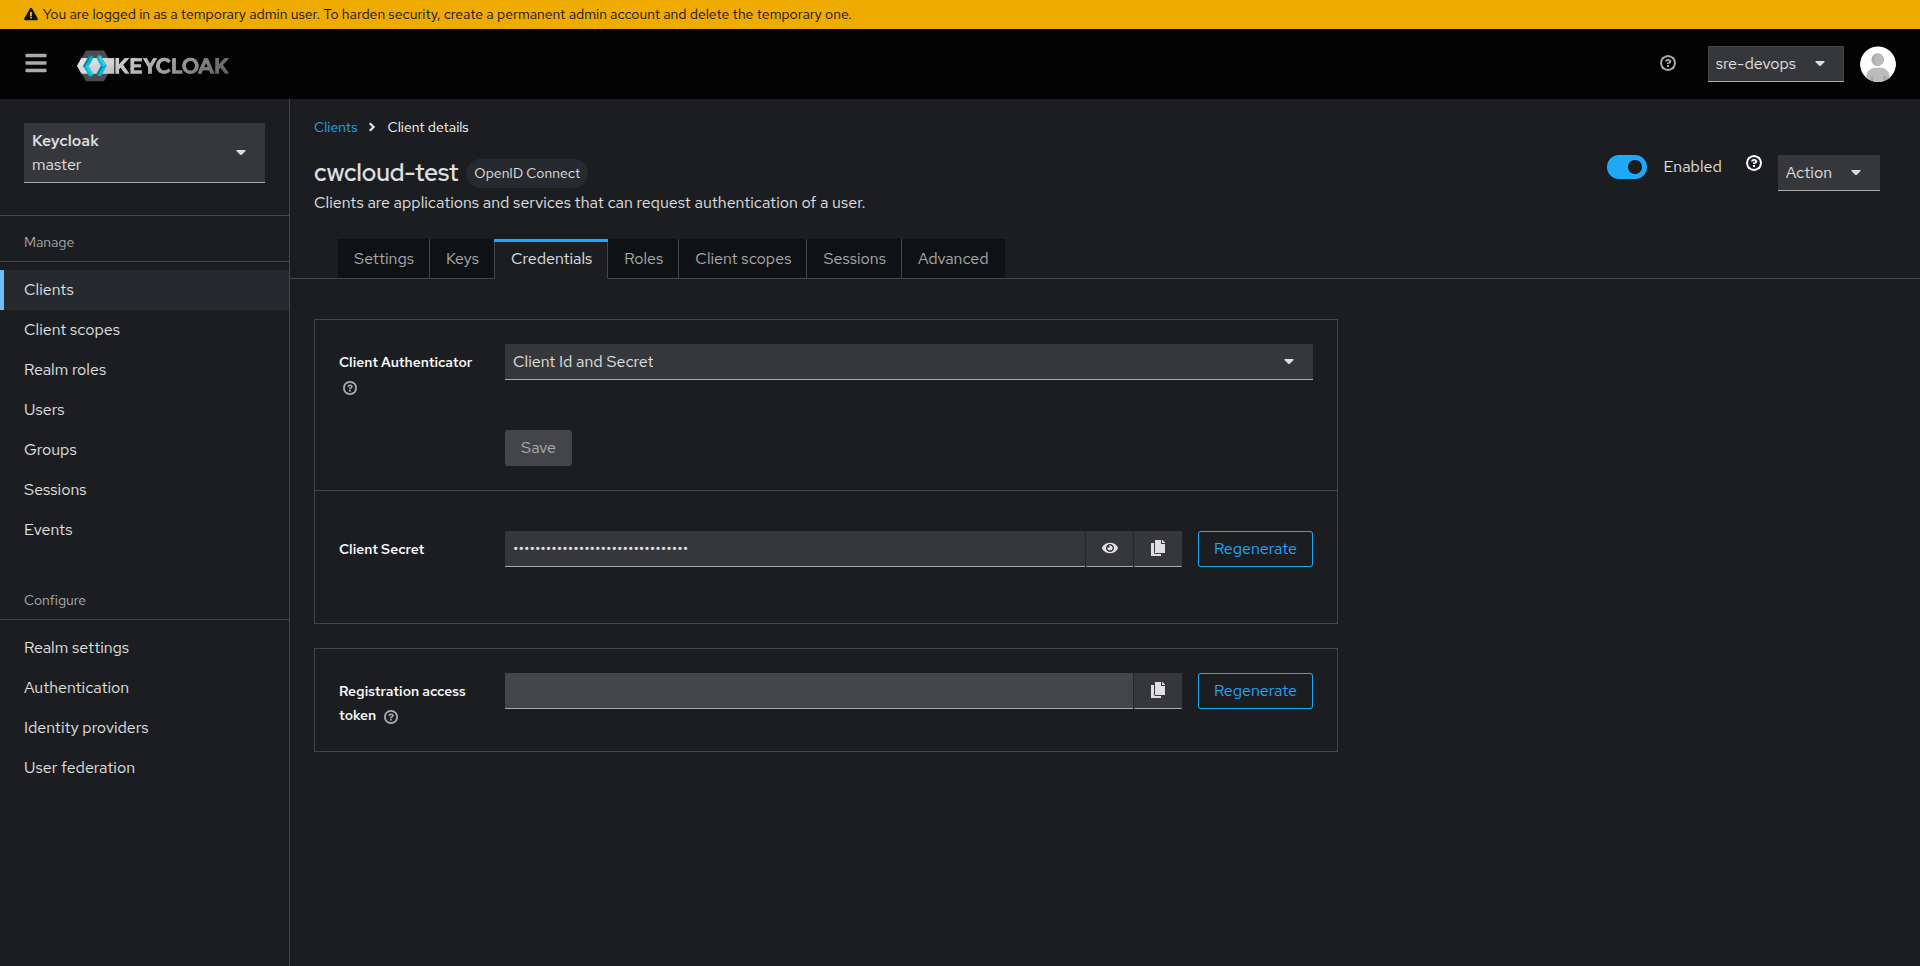Click Client Authenticator help icon
1920x966 pixels.
pos(350,388)
